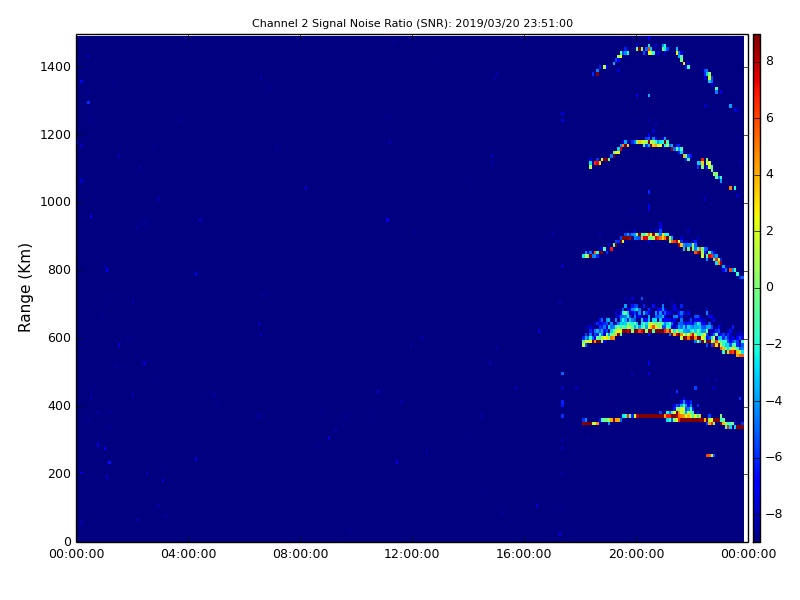Click the colorbar label 2

coord(770,231)
